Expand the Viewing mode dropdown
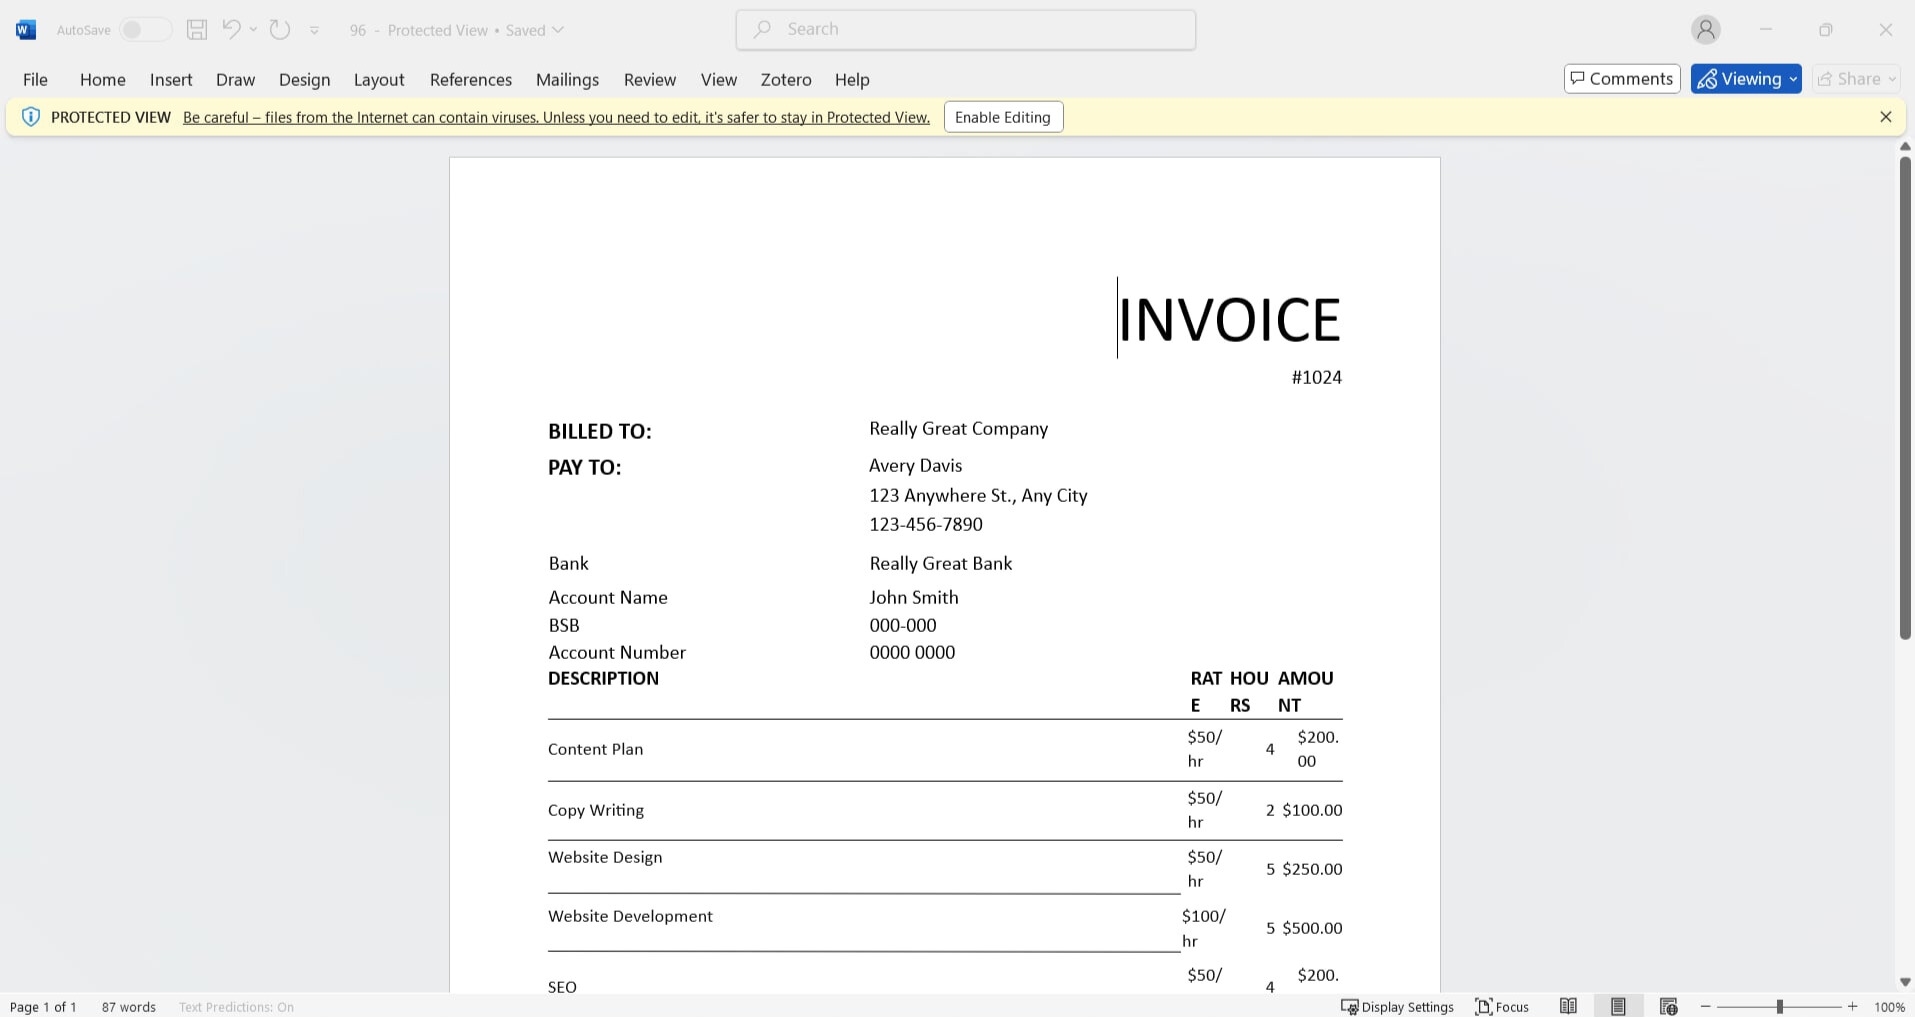Image resolution: width=1915 pixels, height=1017 pixels. [x=1746, y=78]
